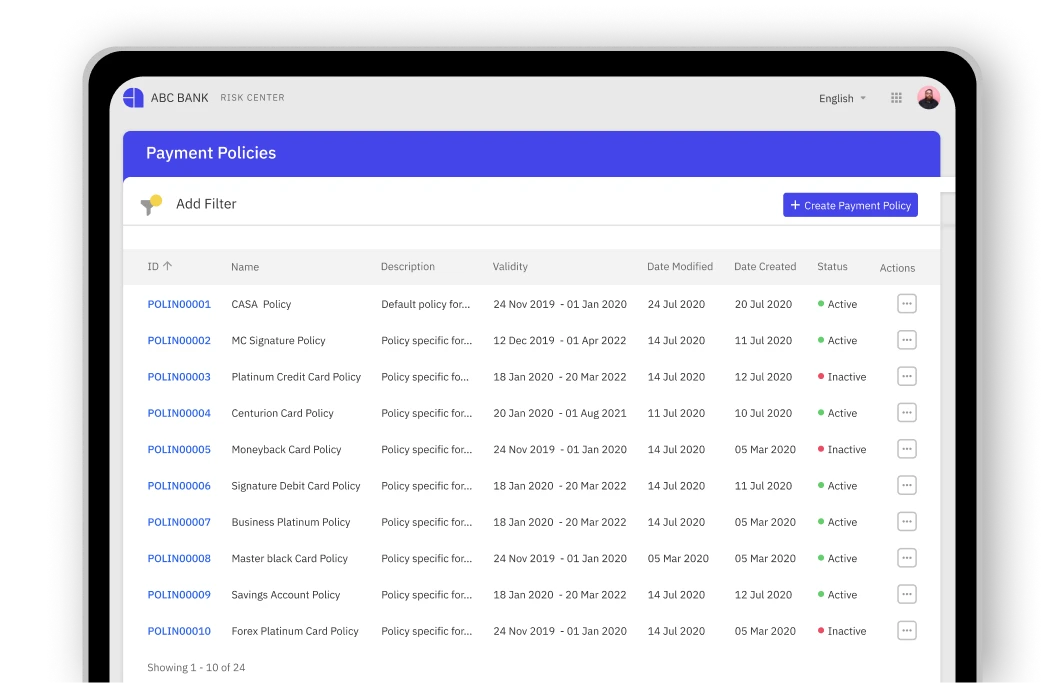This screenshot has width=1062, height=683.
Task: Open policy POLIN00003 link
Action: click(179, 377)
